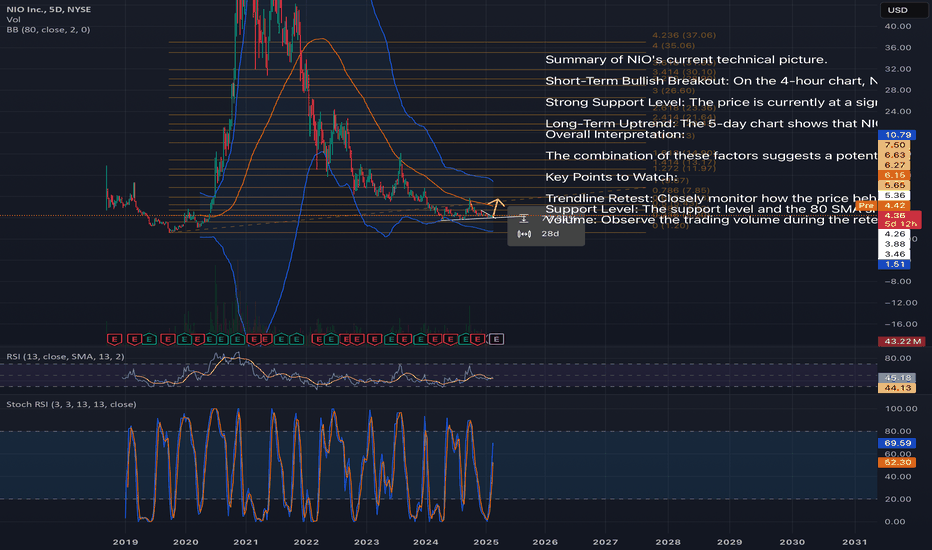Click the date range measure icon beside 28d
This screenshot has width=932, height=550.
click(524, 234)
